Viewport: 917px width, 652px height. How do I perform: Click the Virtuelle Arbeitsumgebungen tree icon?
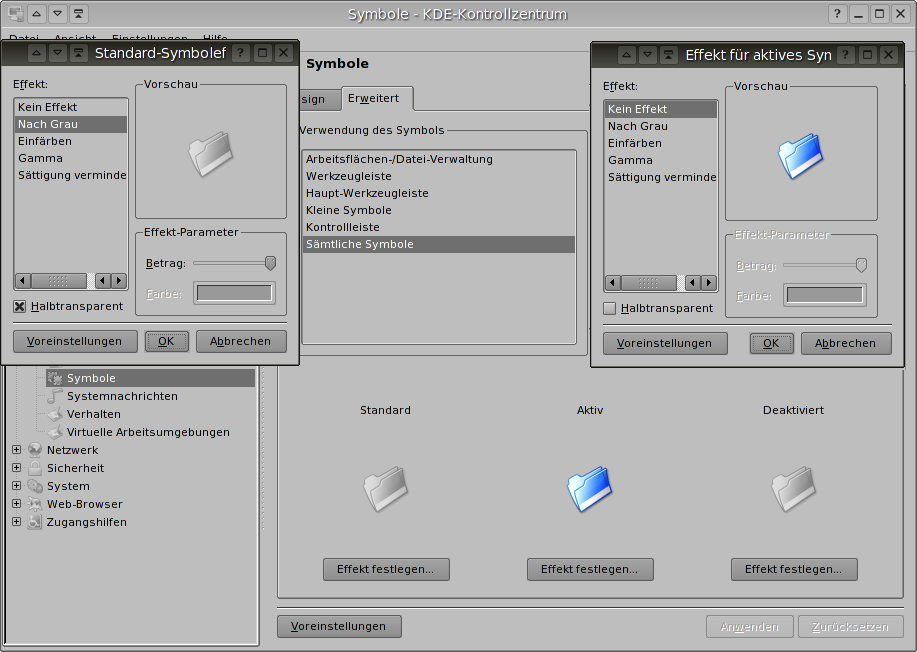click(55, 432)
